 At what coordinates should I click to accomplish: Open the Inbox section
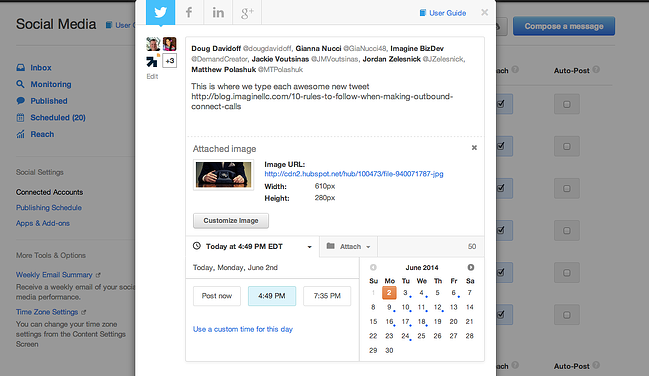[x=41, y=67]
